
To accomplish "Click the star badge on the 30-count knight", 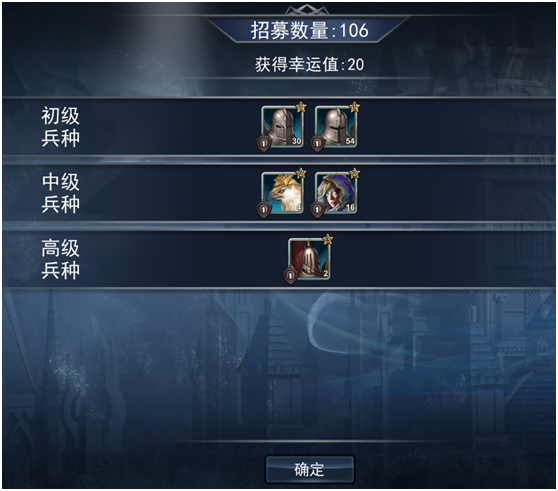I will coord(301,107).
